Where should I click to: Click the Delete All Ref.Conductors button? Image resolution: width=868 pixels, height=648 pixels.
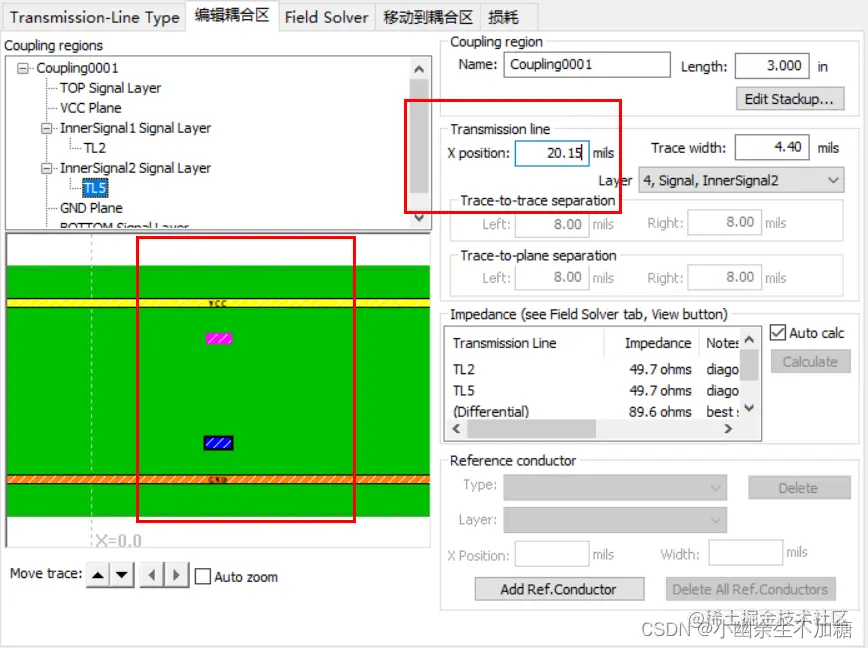click(750, 589)
